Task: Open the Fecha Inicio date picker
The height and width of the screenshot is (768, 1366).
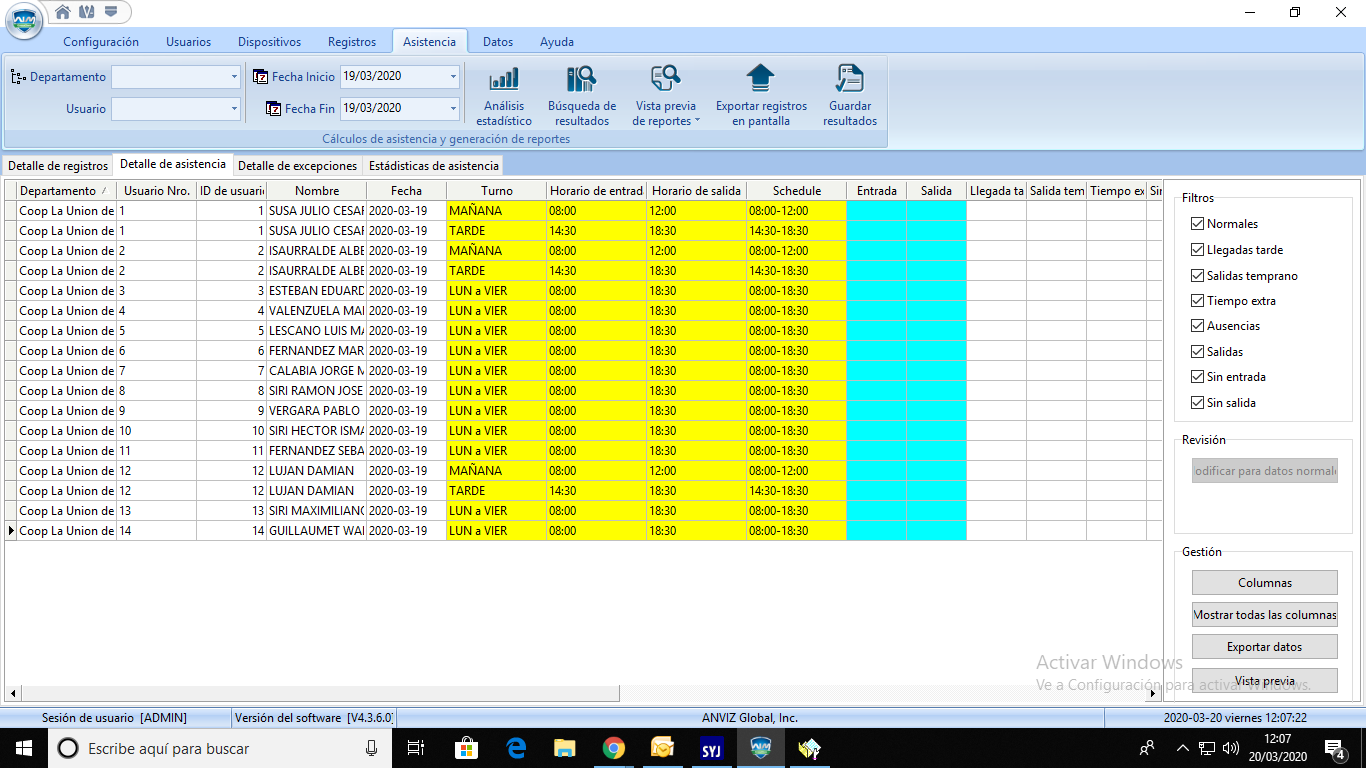Action: 453,76
